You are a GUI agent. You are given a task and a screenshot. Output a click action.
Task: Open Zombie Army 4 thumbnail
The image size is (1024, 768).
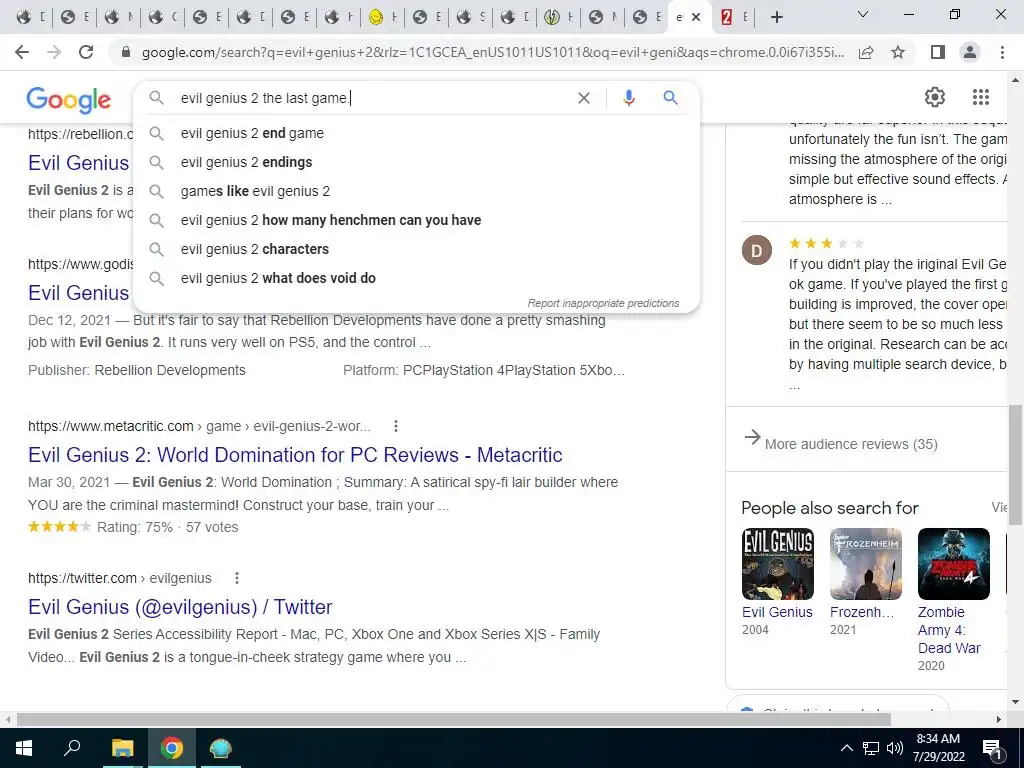tap(953, 564)
